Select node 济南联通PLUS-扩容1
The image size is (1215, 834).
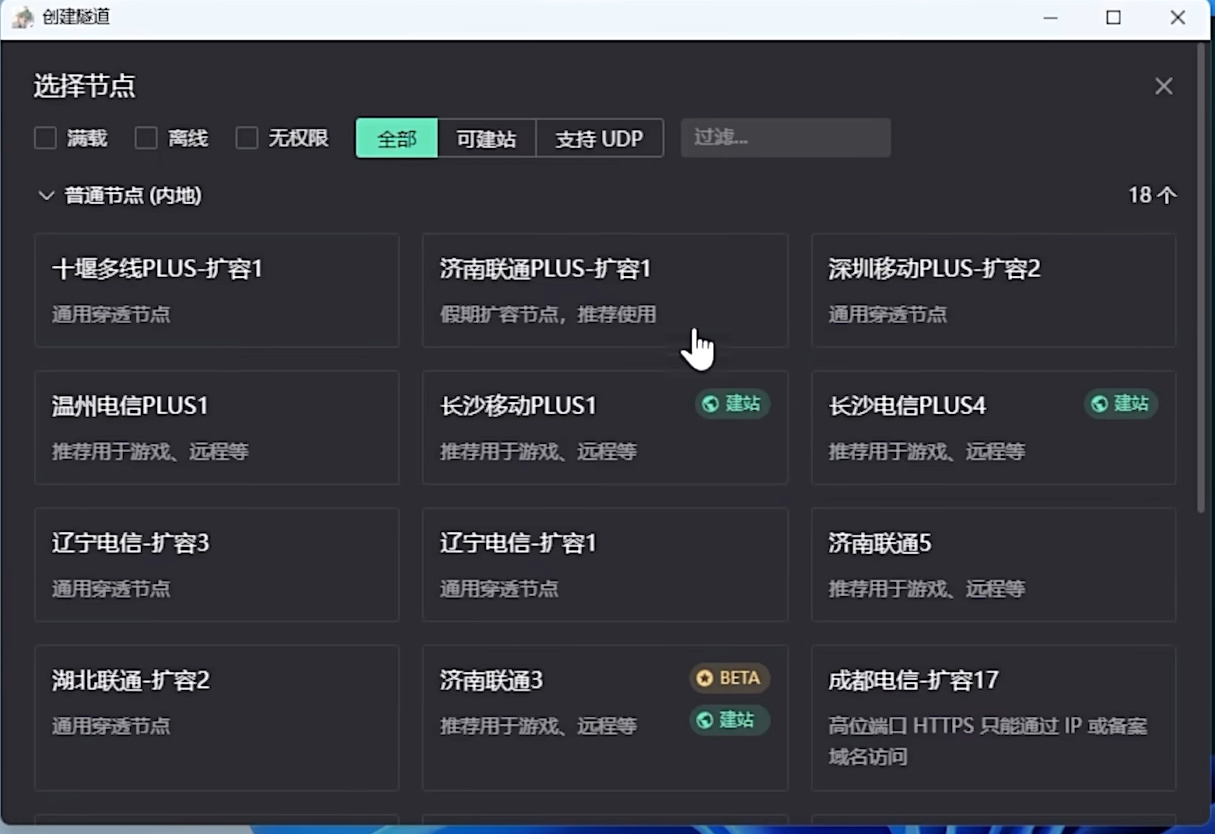605,290
